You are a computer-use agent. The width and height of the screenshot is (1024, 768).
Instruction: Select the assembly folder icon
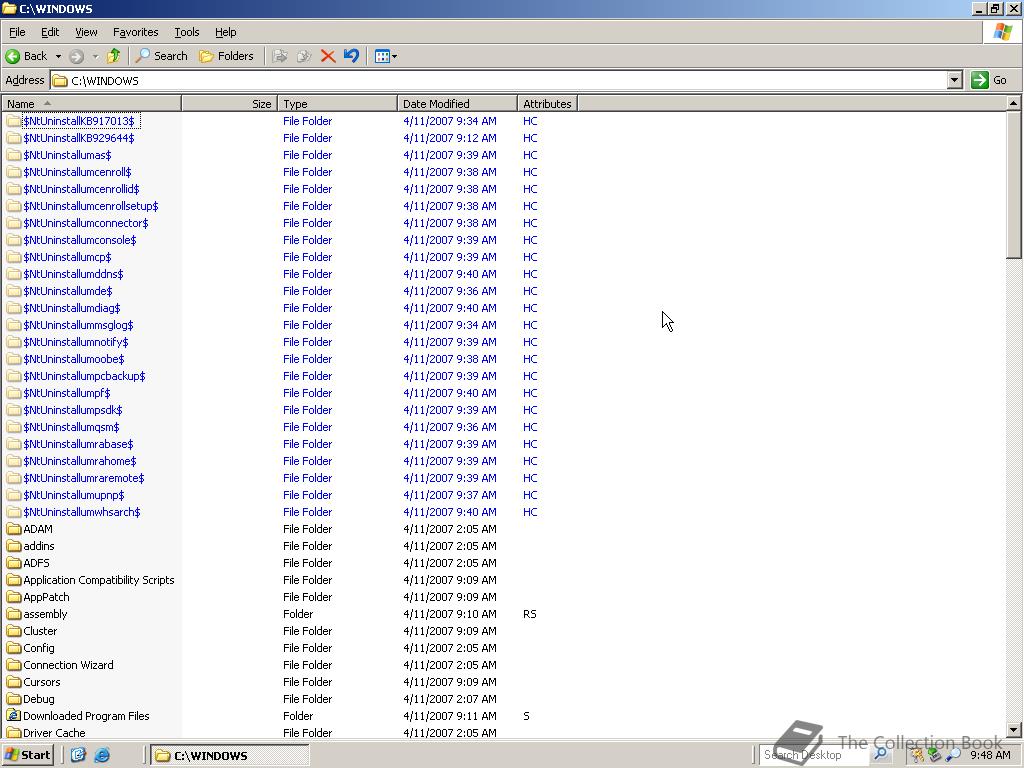pos(14,613)
